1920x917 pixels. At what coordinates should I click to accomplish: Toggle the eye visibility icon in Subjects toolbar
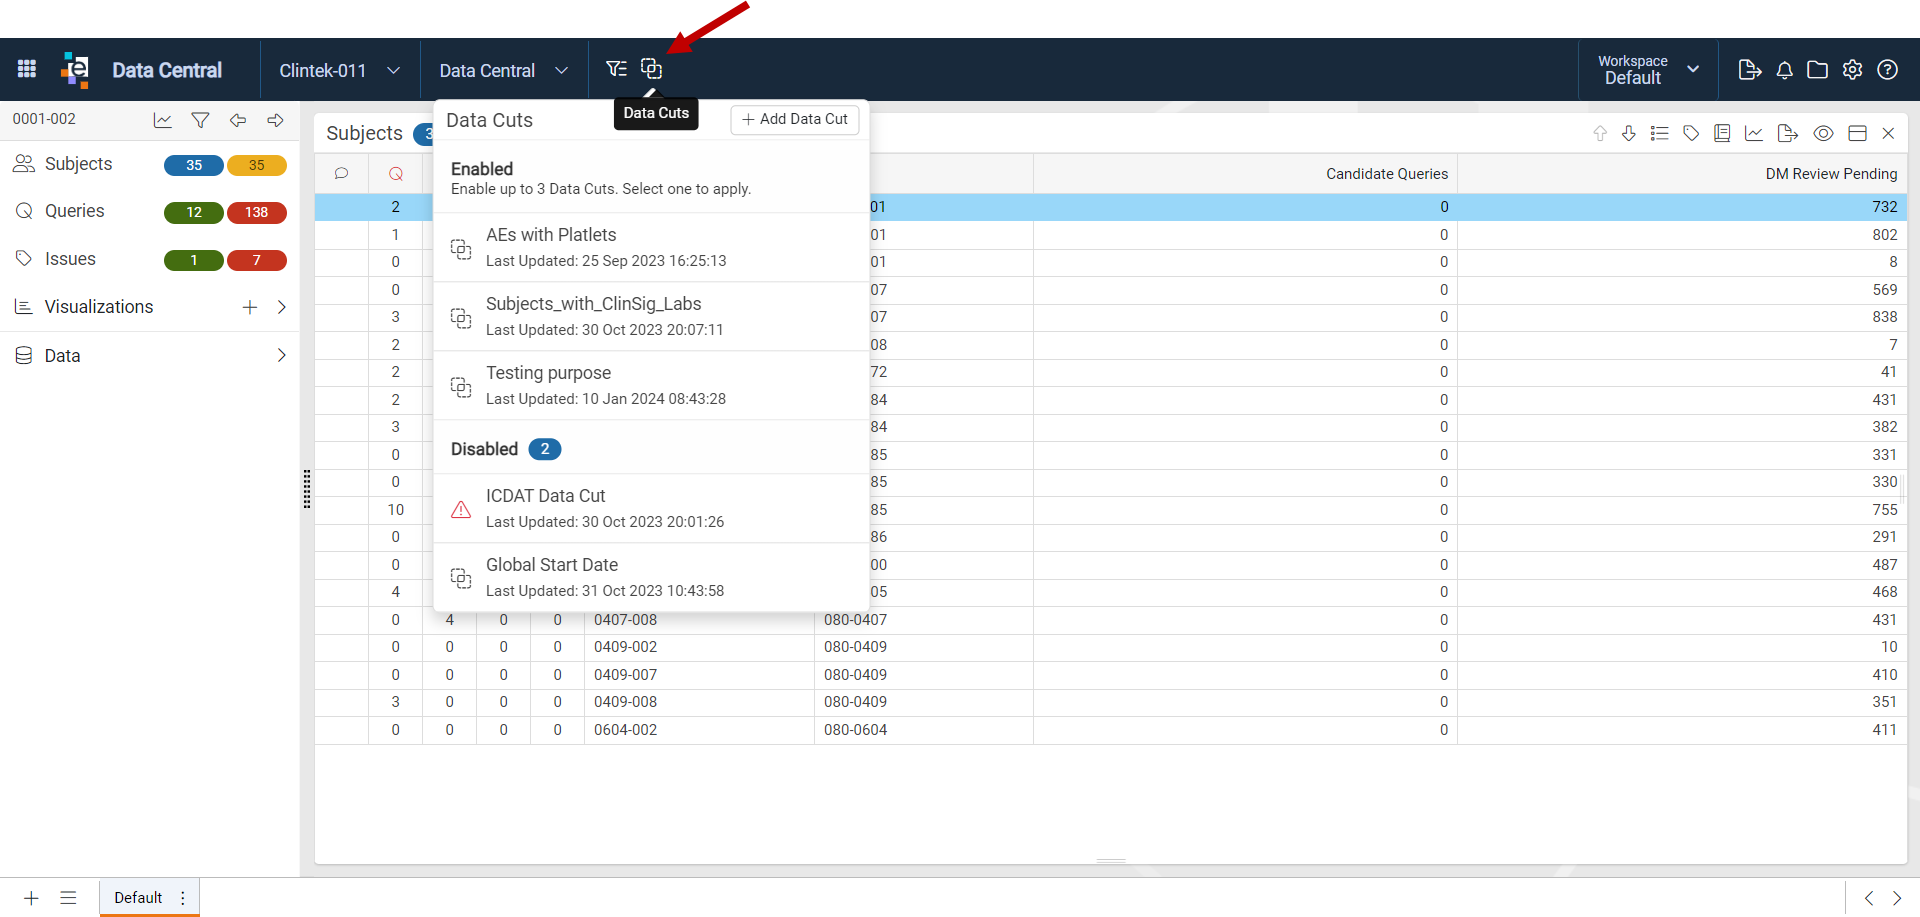point(1824,133)
